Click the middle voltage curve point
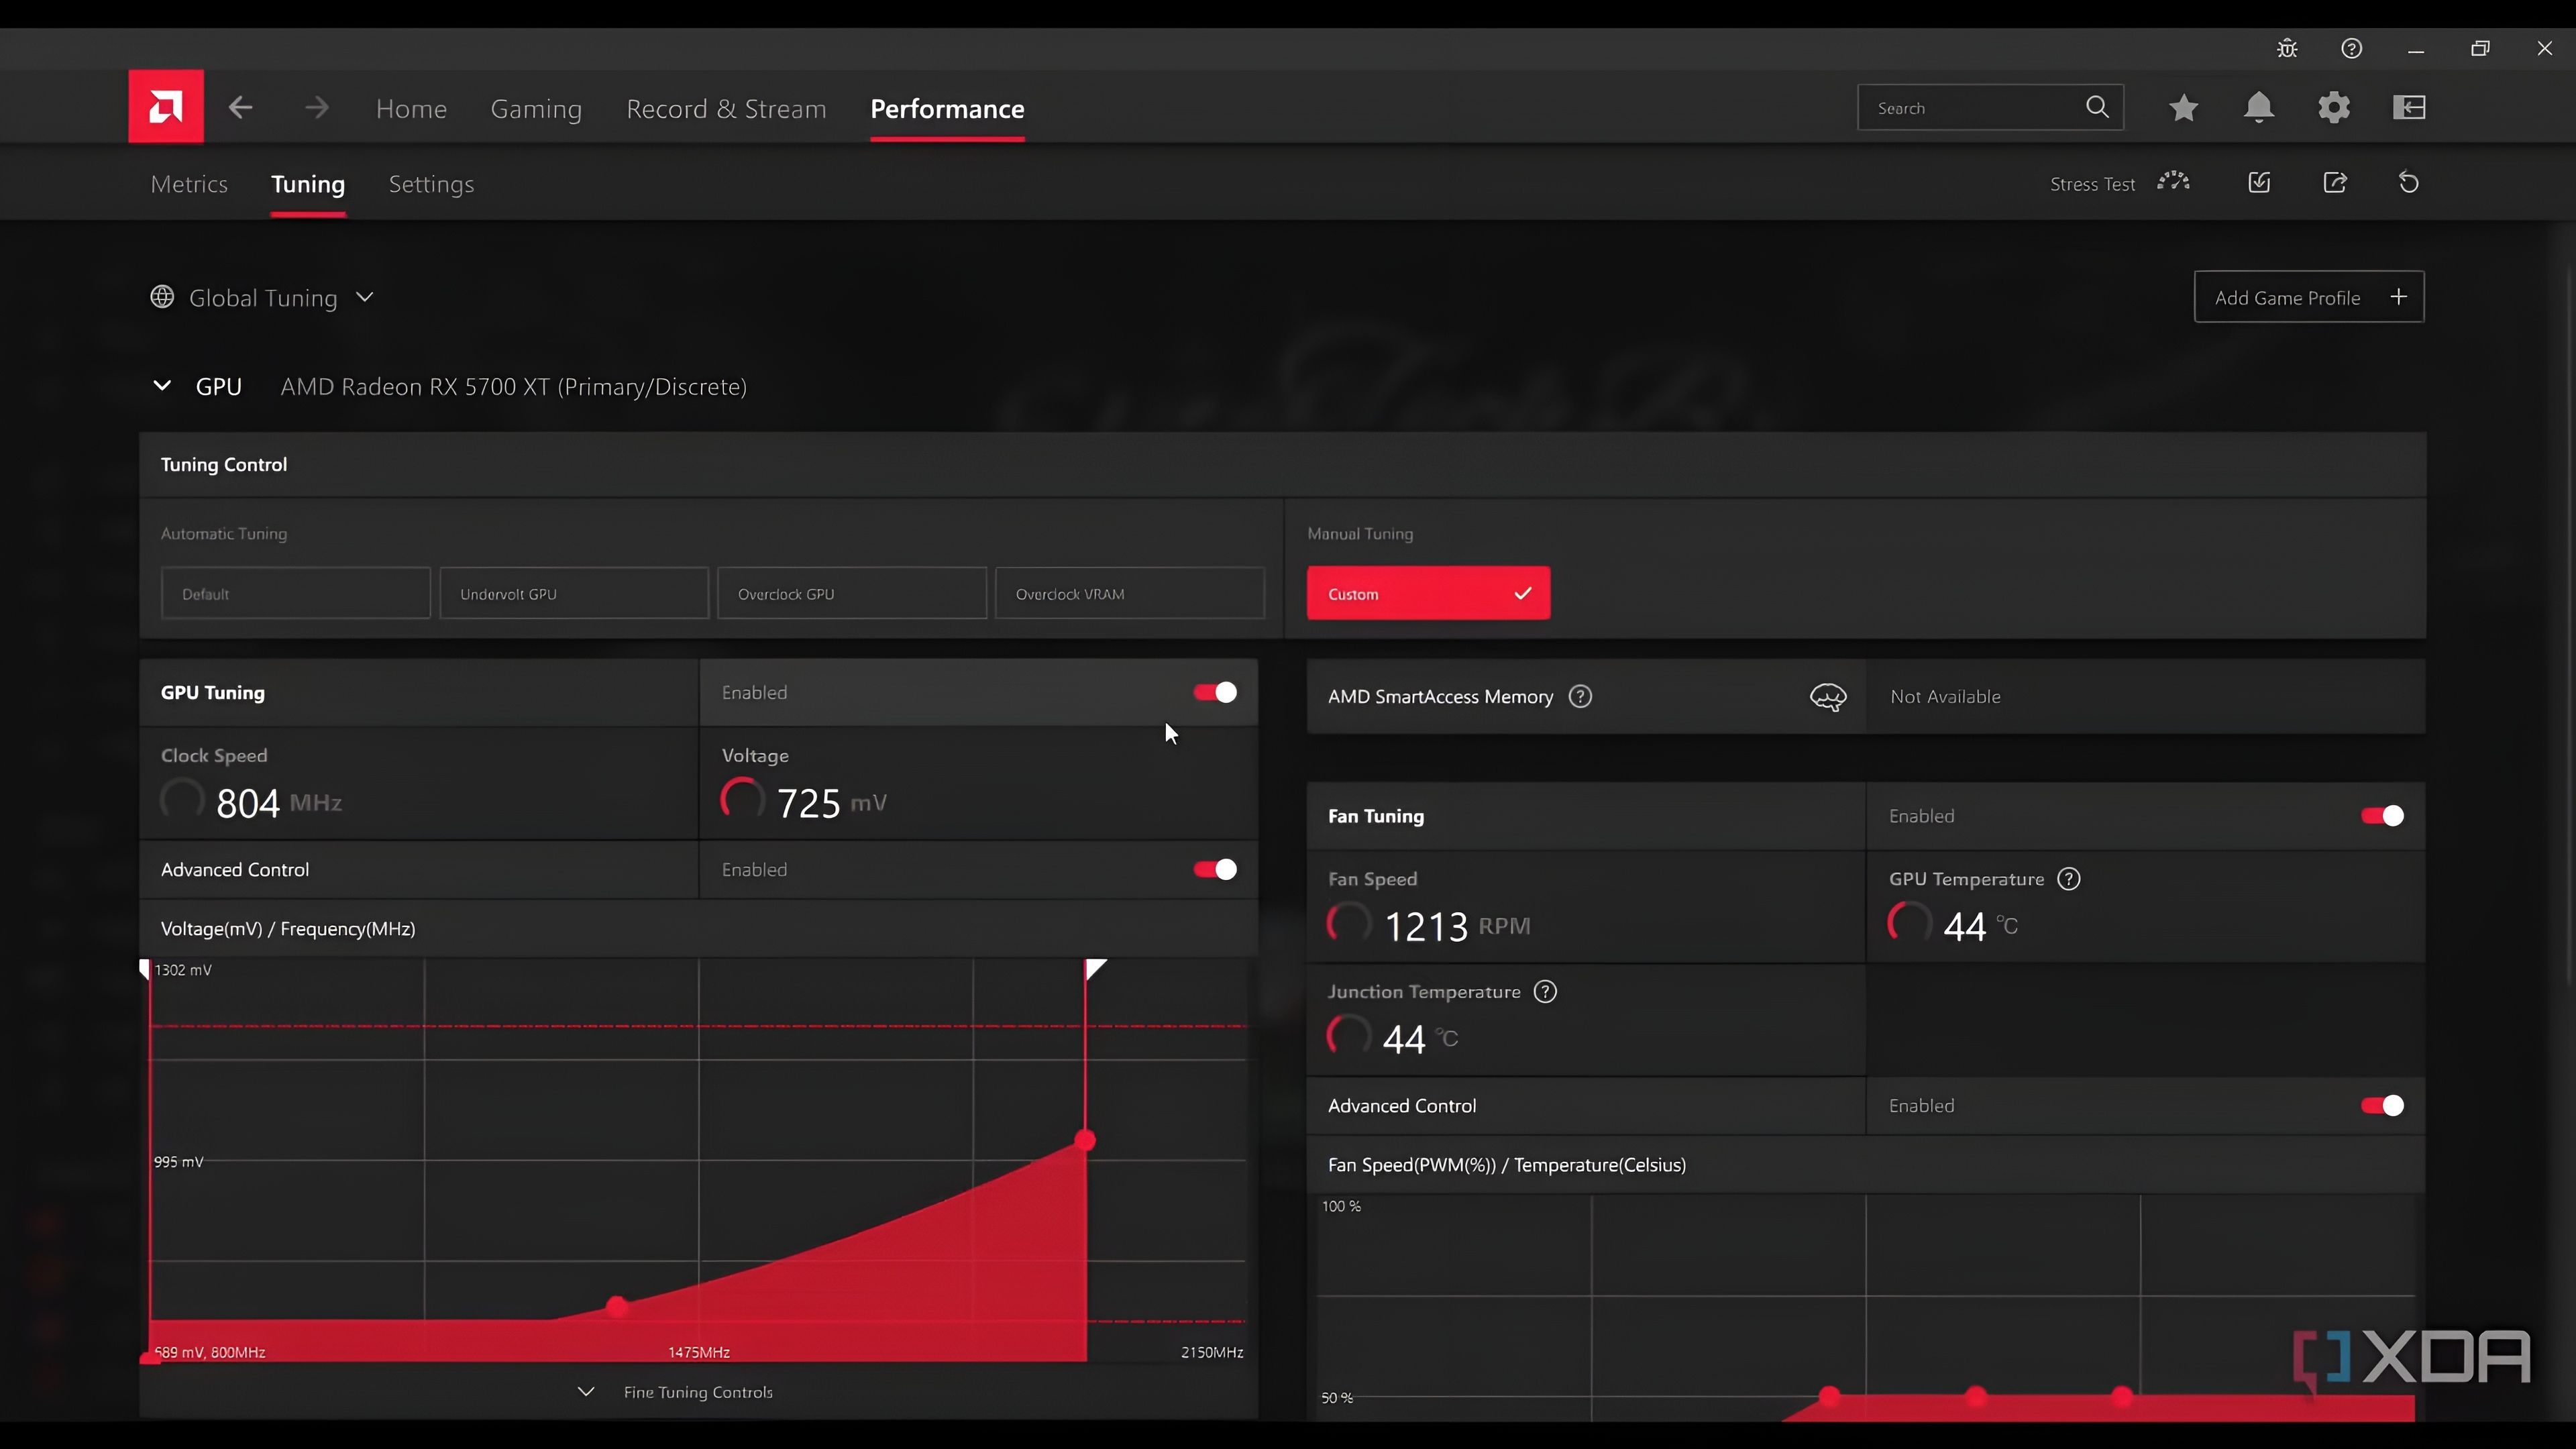The width and height of the screenshot is (2576, 1449). [617, 1306]
